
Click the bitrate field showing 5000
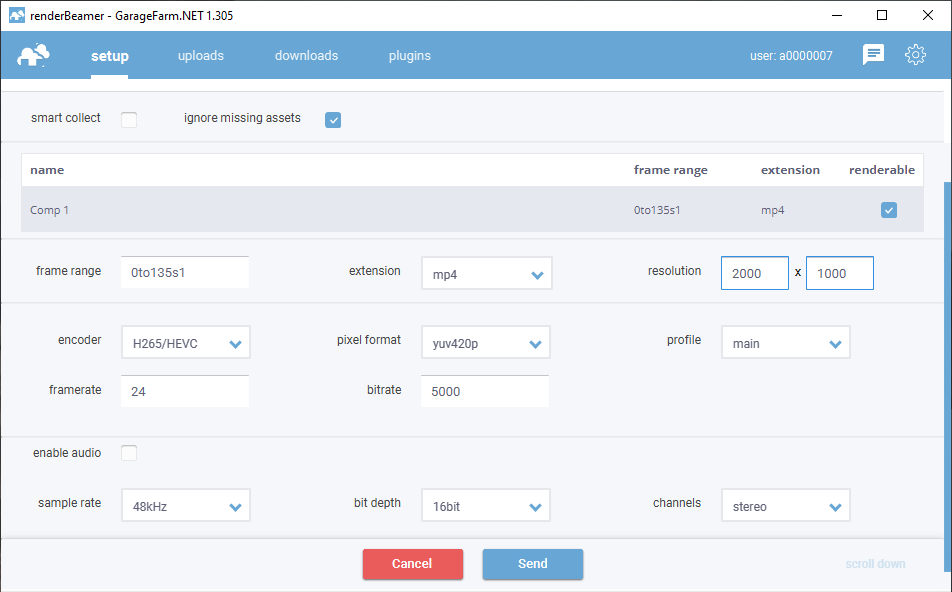tap(485, 391)
